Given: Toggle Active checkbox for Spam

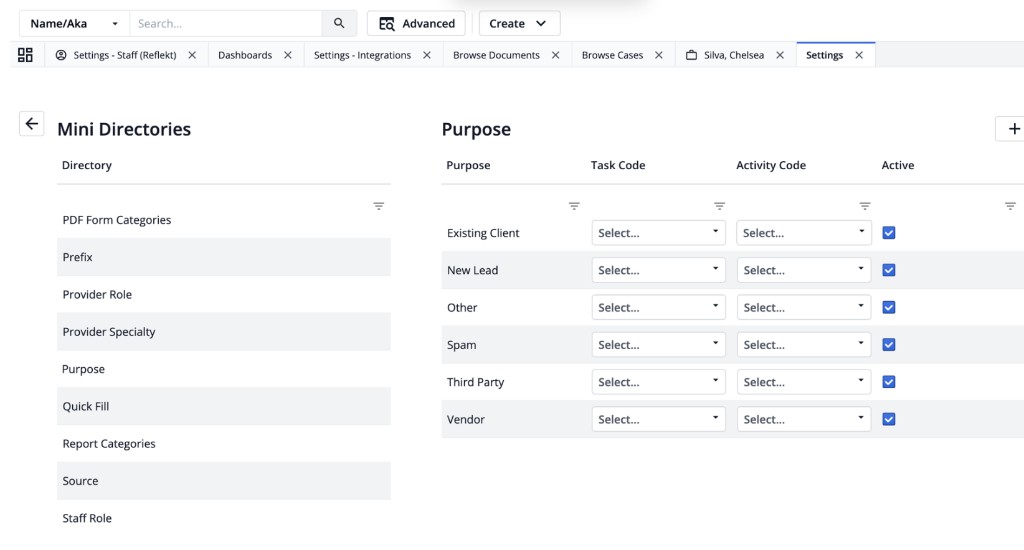Looking at the screenshot, I should [889, 344].
